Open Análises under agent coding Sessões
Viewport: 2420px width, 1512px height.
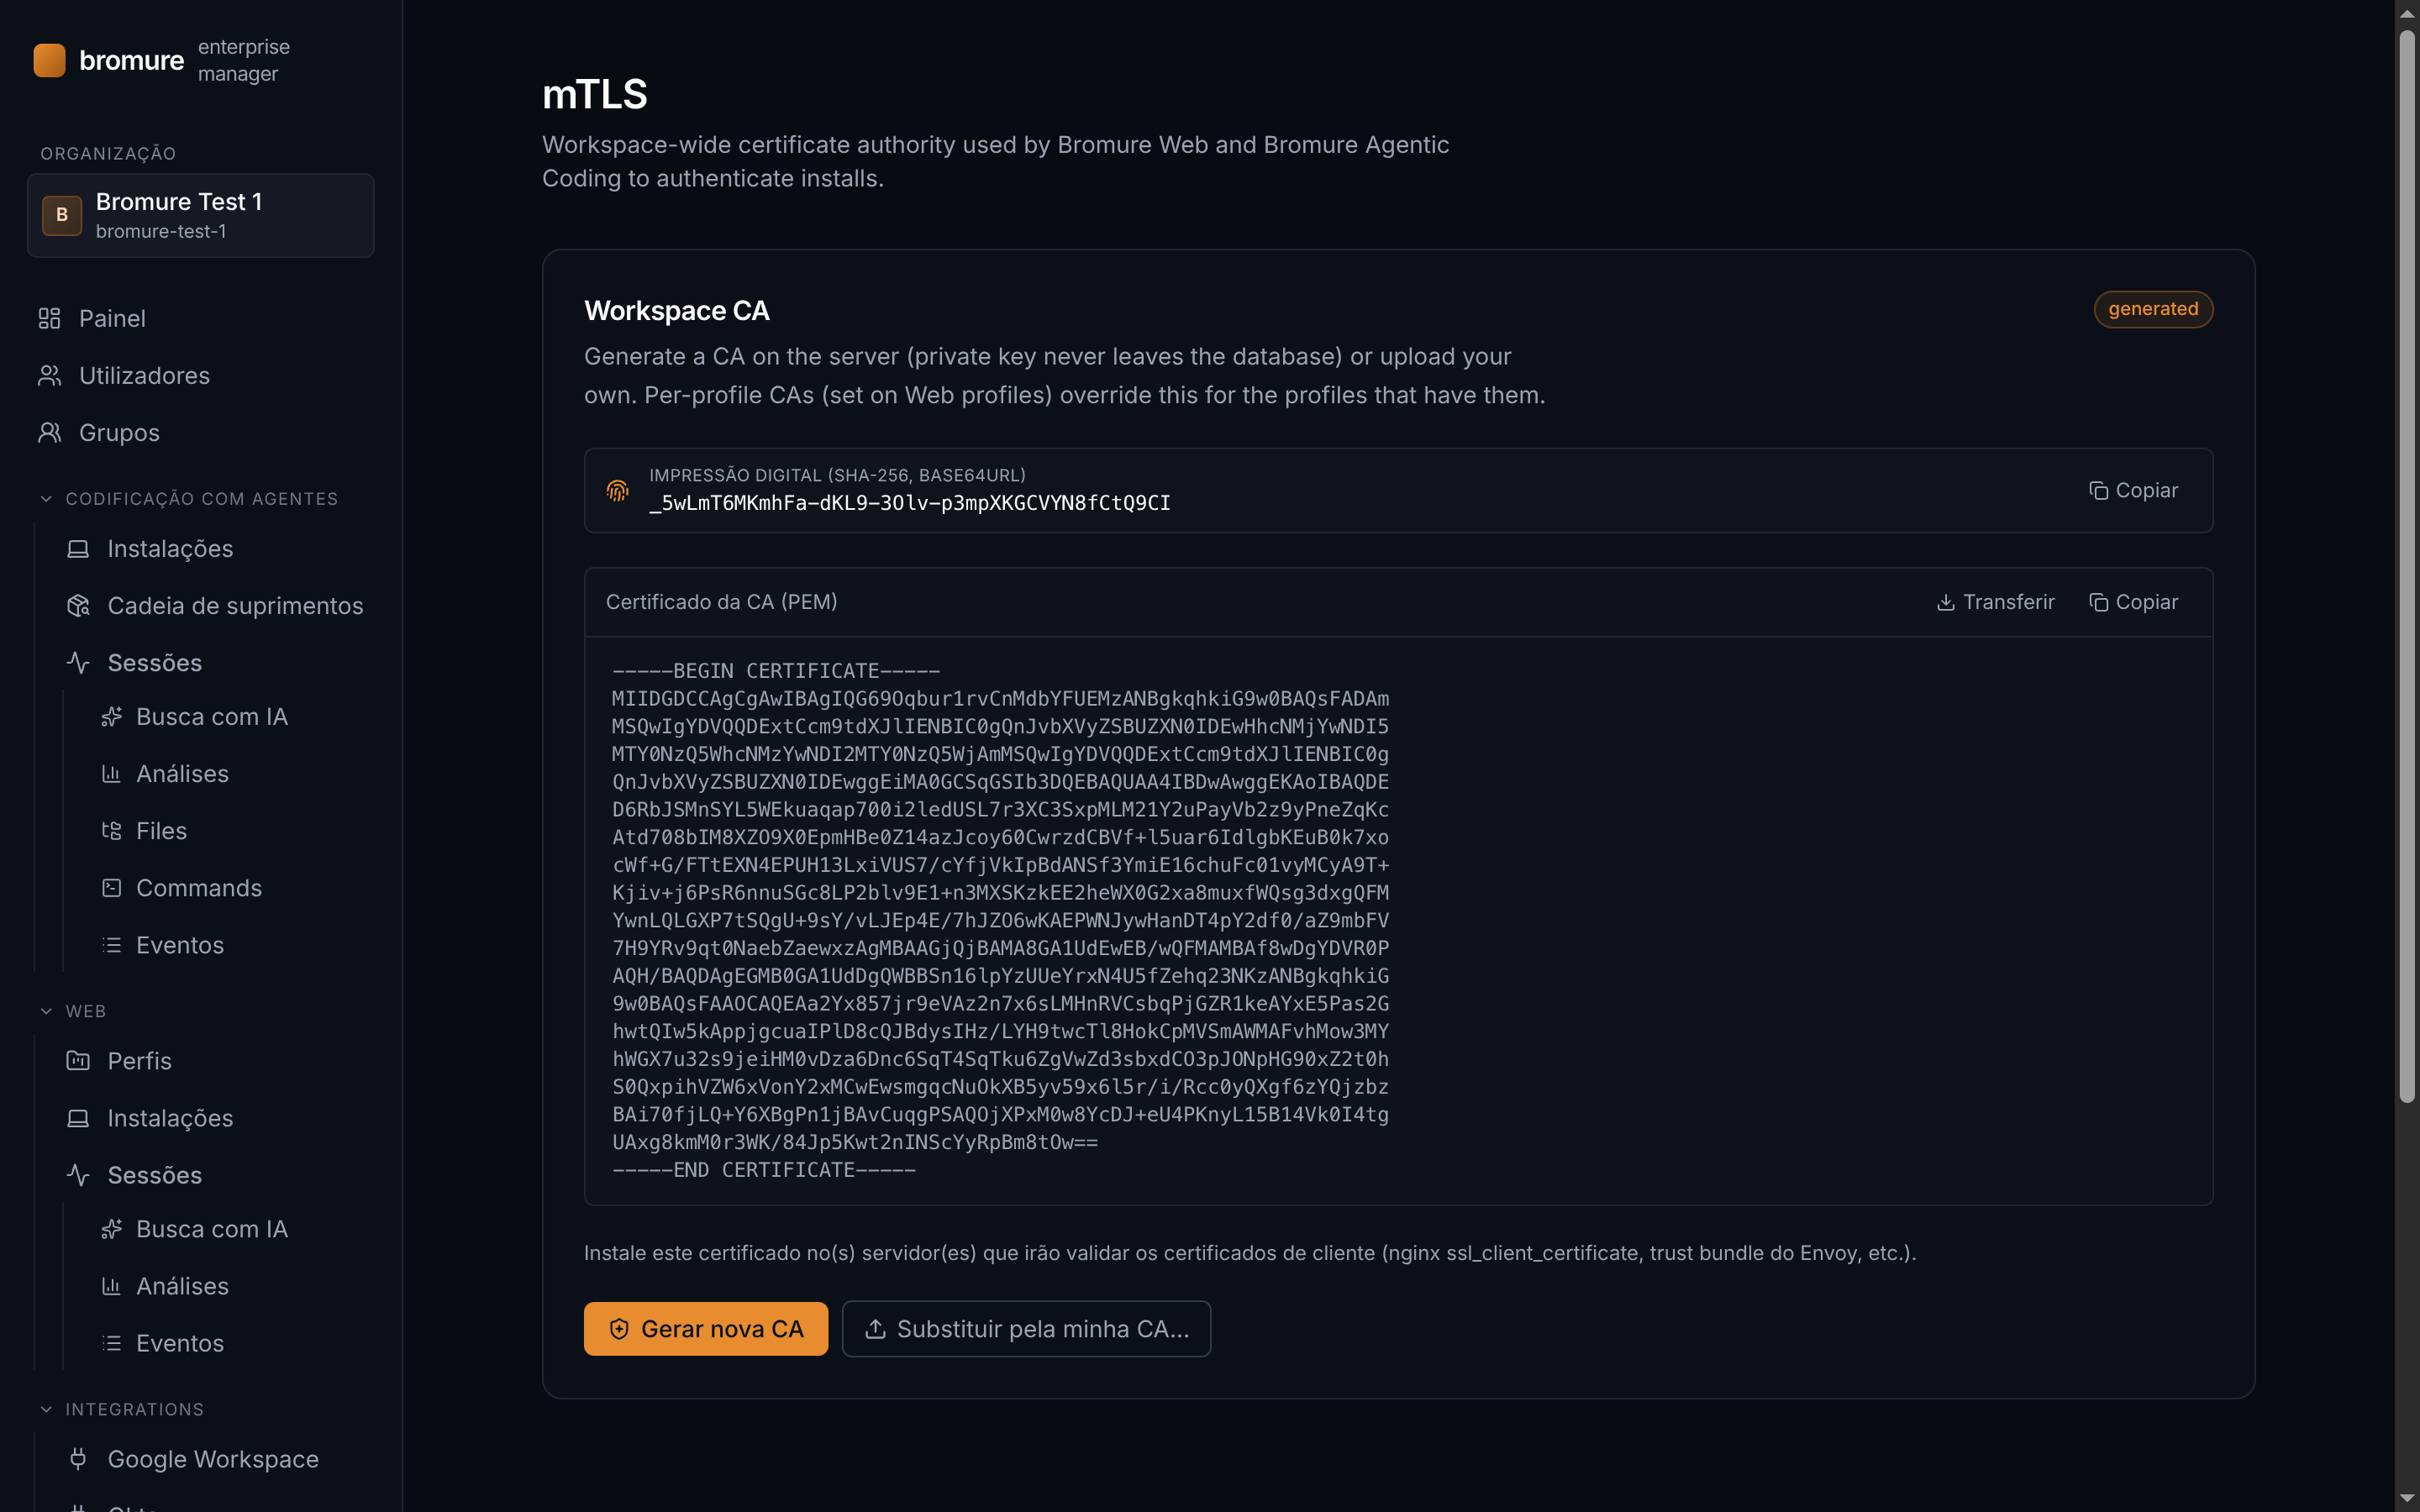pyautogui.click(x=182, y=773)
